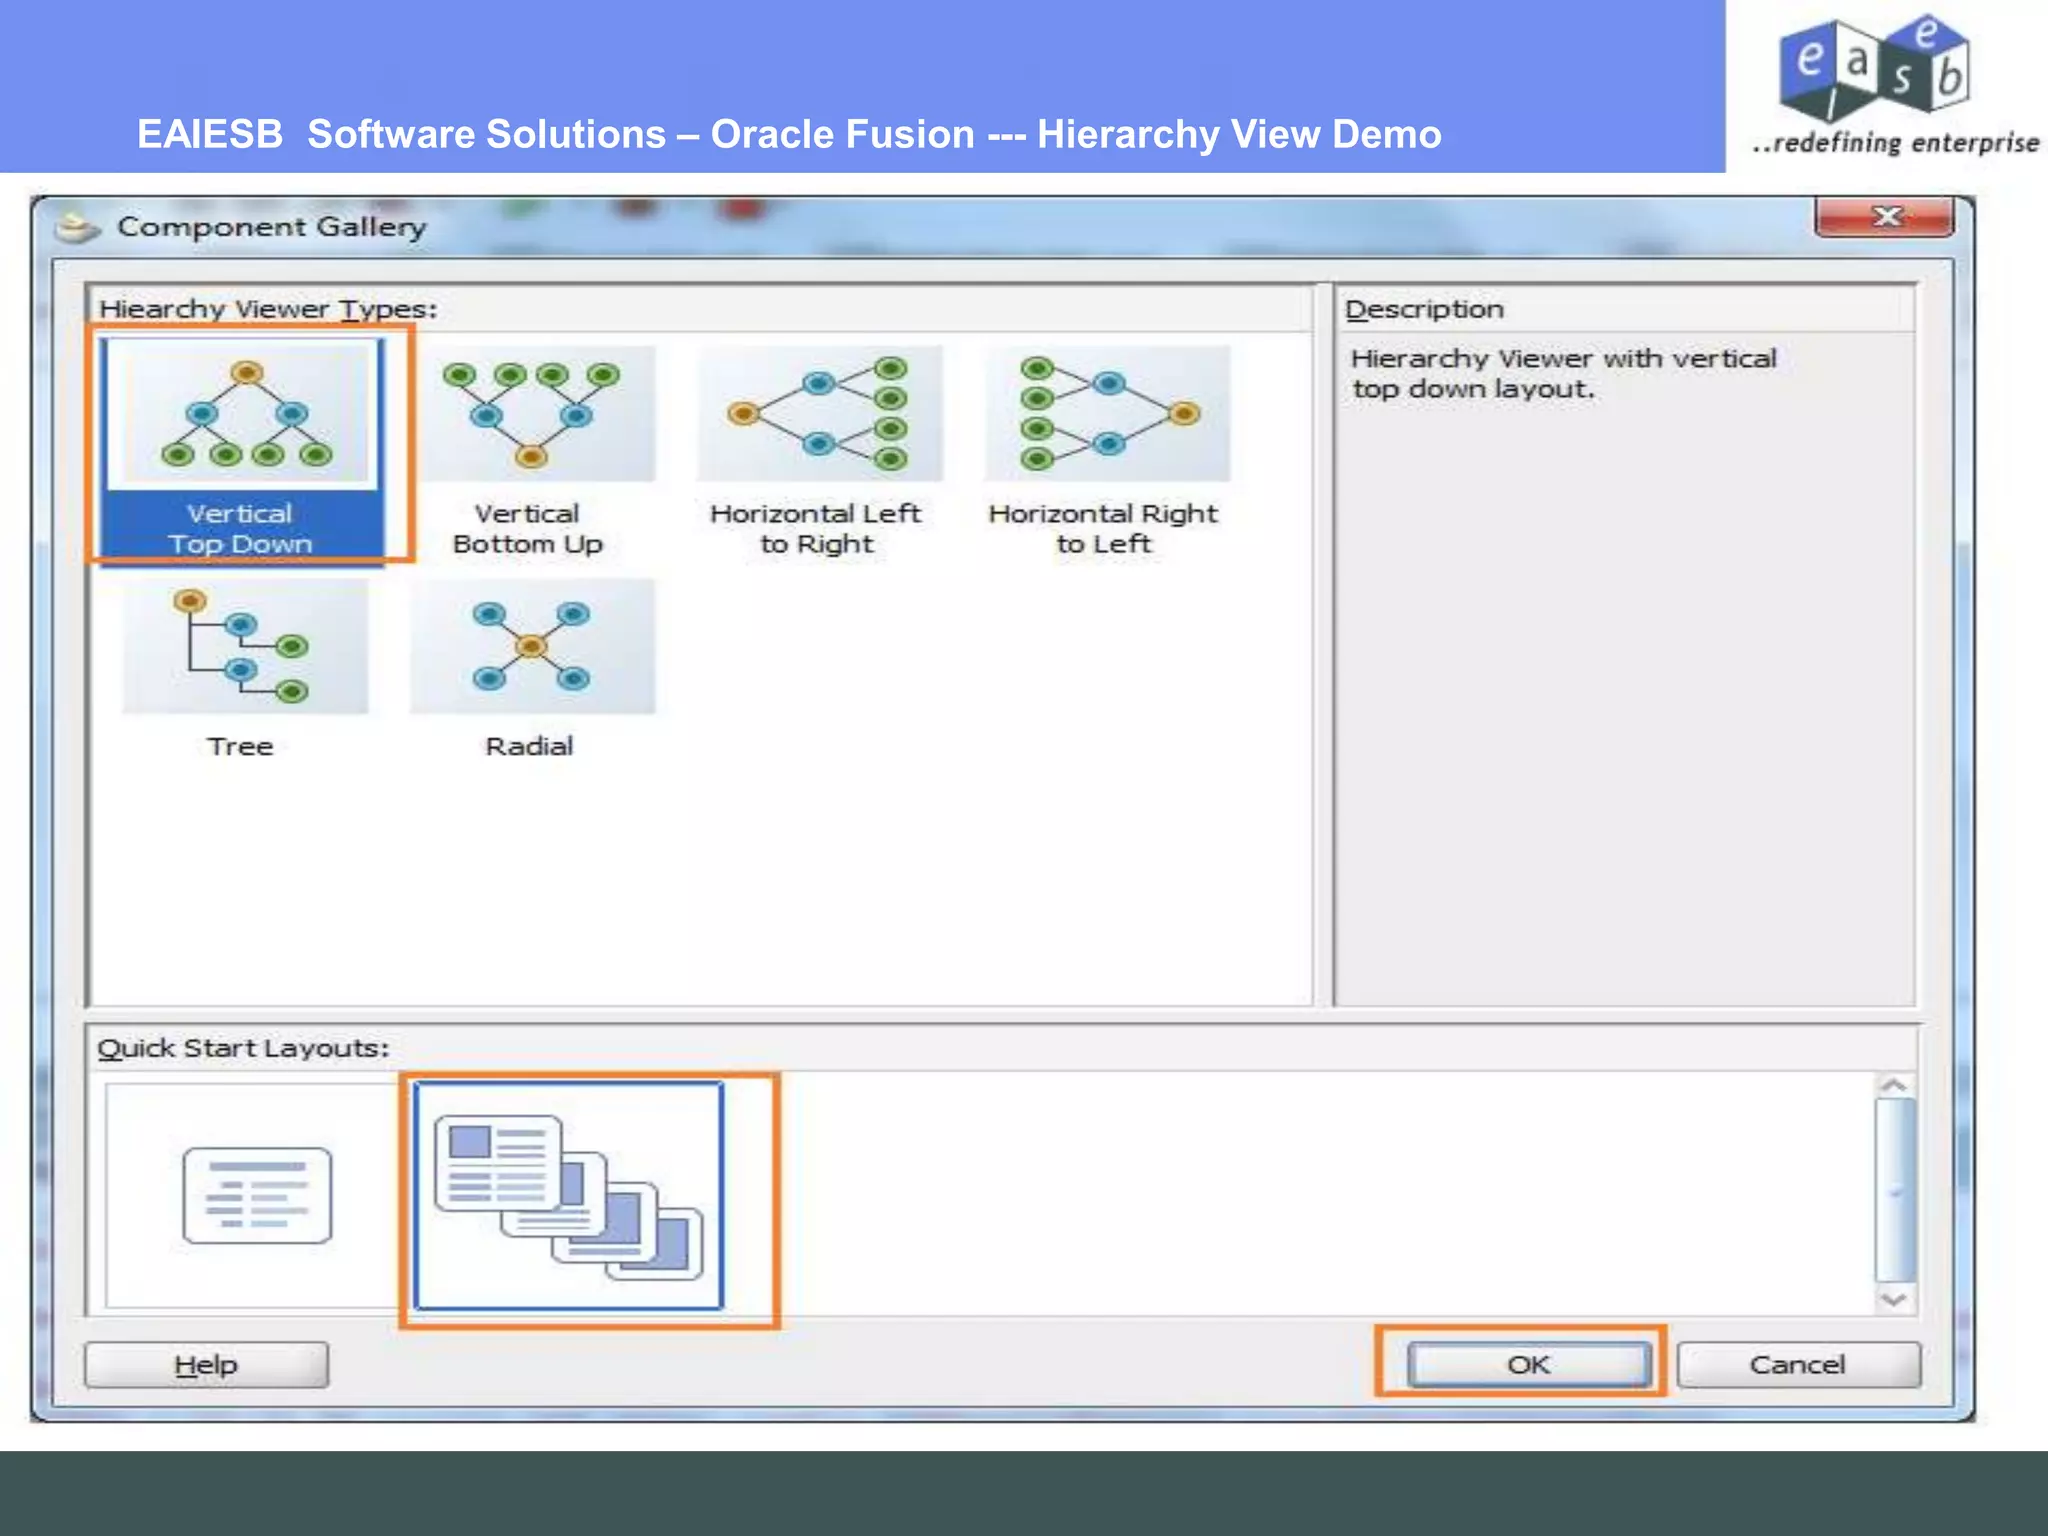Confirm the dialog with the OK button
This screenshot has height=1536, width=2048.
click(x=1528, y=1364)
